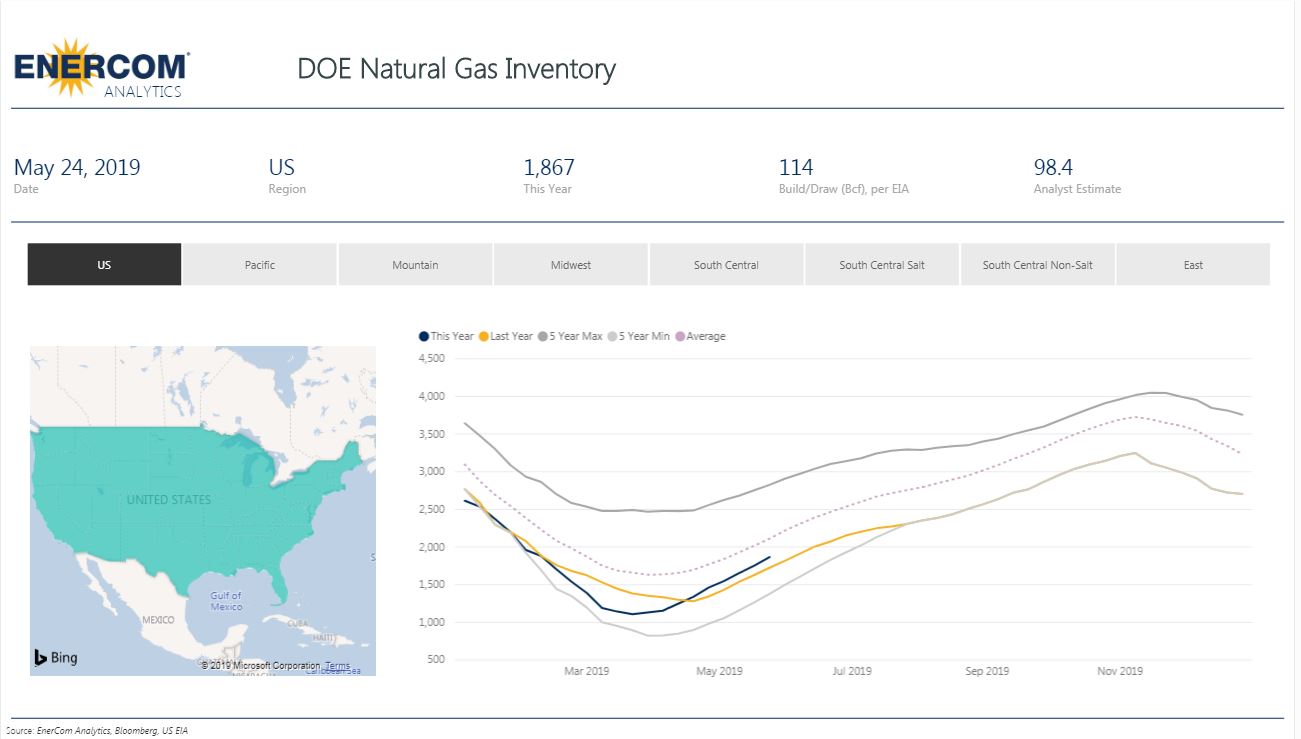Click the This Year legend marker
Image resolution: width=1301 pixels, height=739 pixels.
pos(424,337)
